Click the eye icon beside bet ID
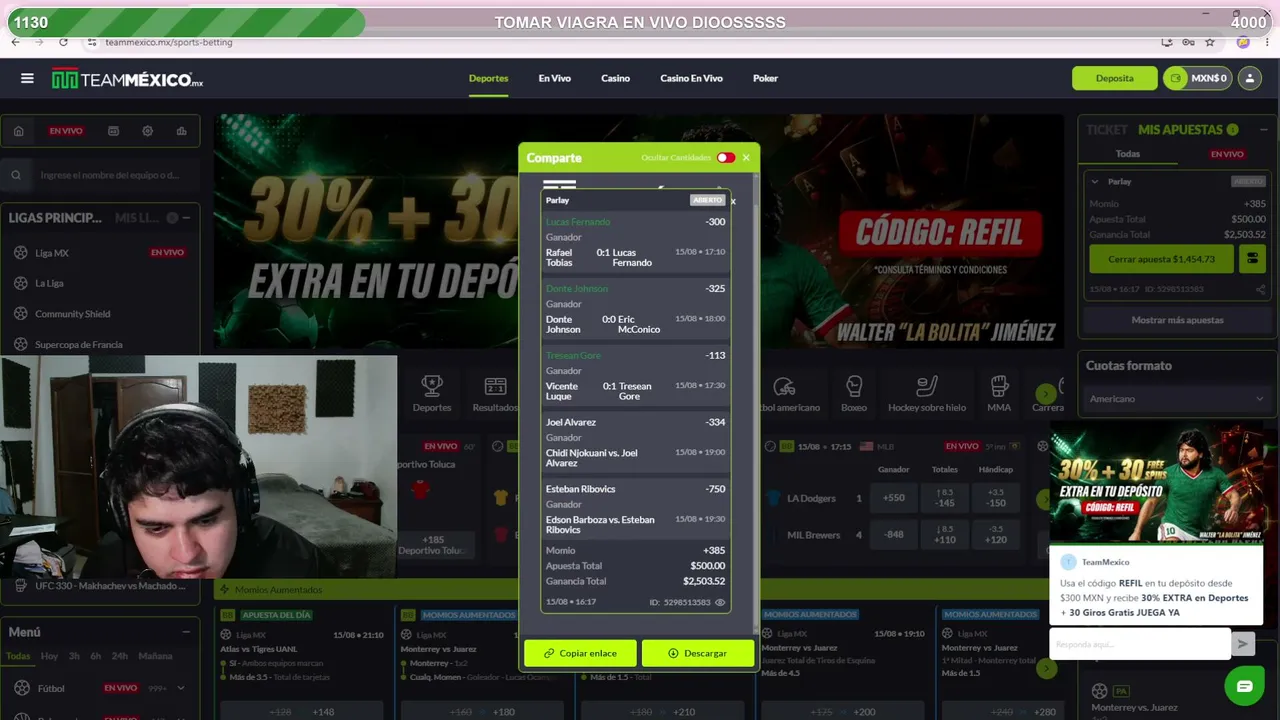 tap(720, 602)
